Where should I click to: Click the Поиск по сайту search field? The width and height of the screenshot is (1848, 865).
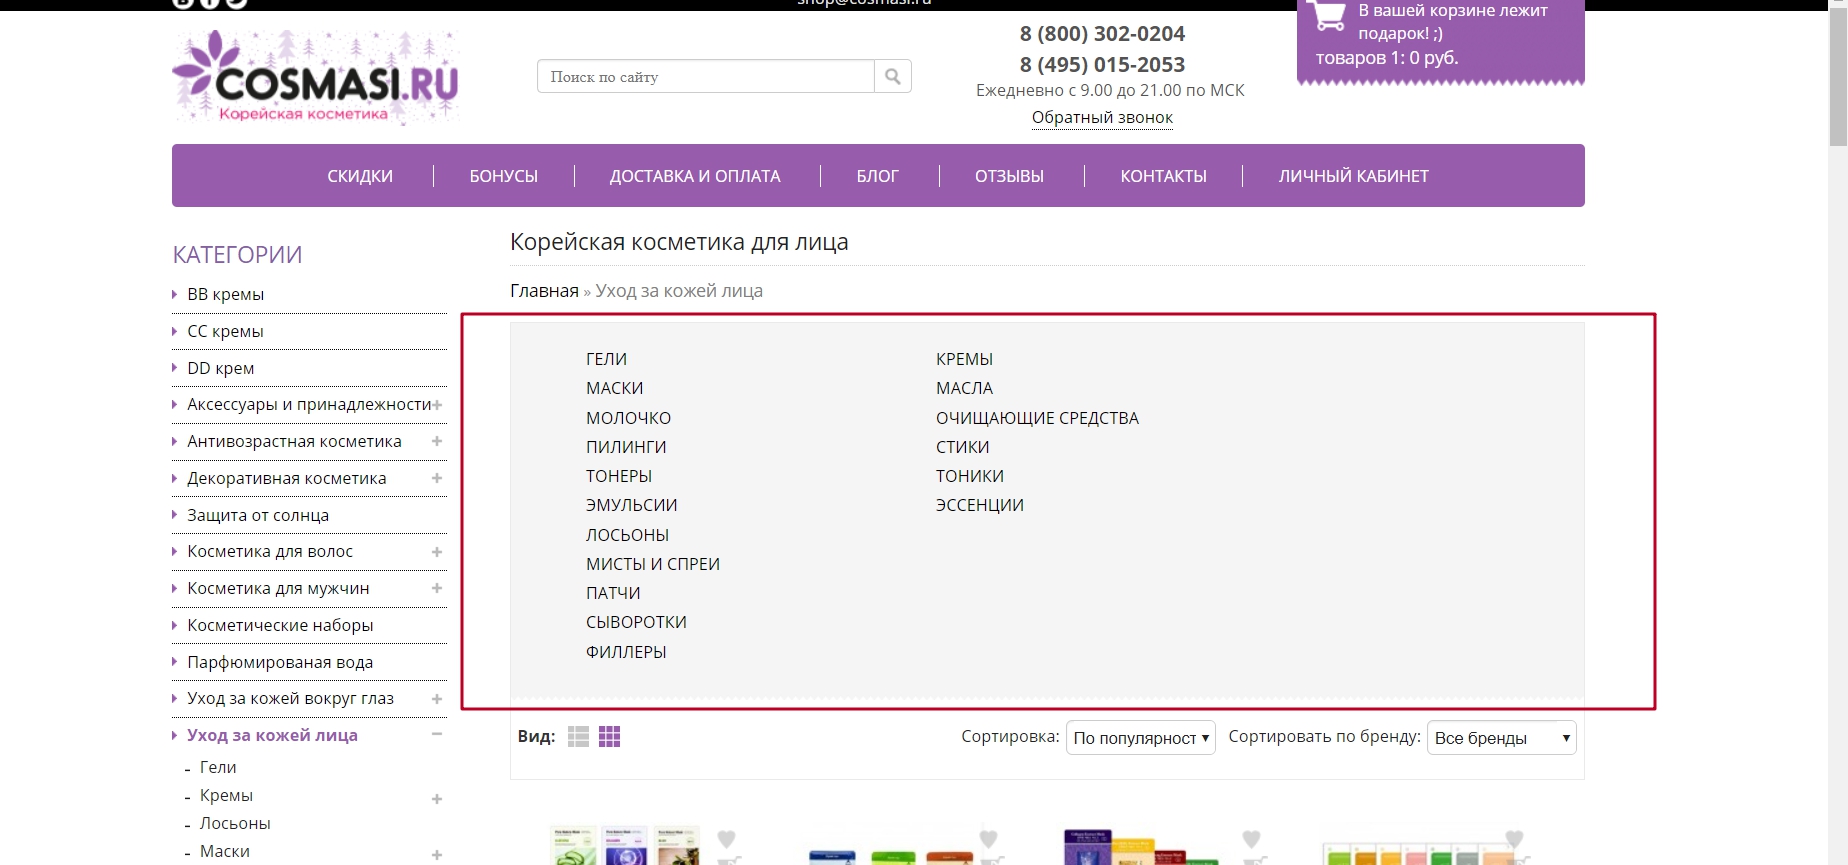click(x=706, y=77)
